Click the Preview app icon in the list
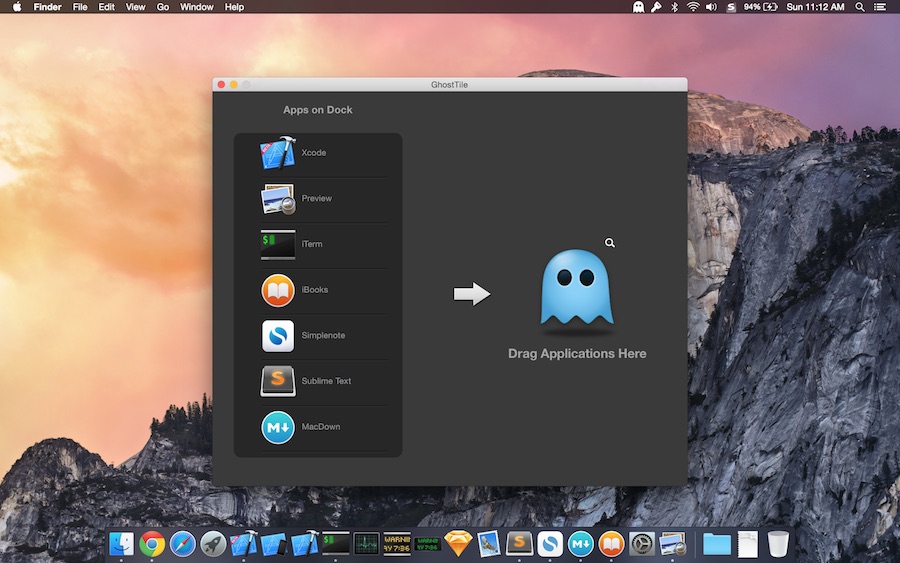 point(278,199)
